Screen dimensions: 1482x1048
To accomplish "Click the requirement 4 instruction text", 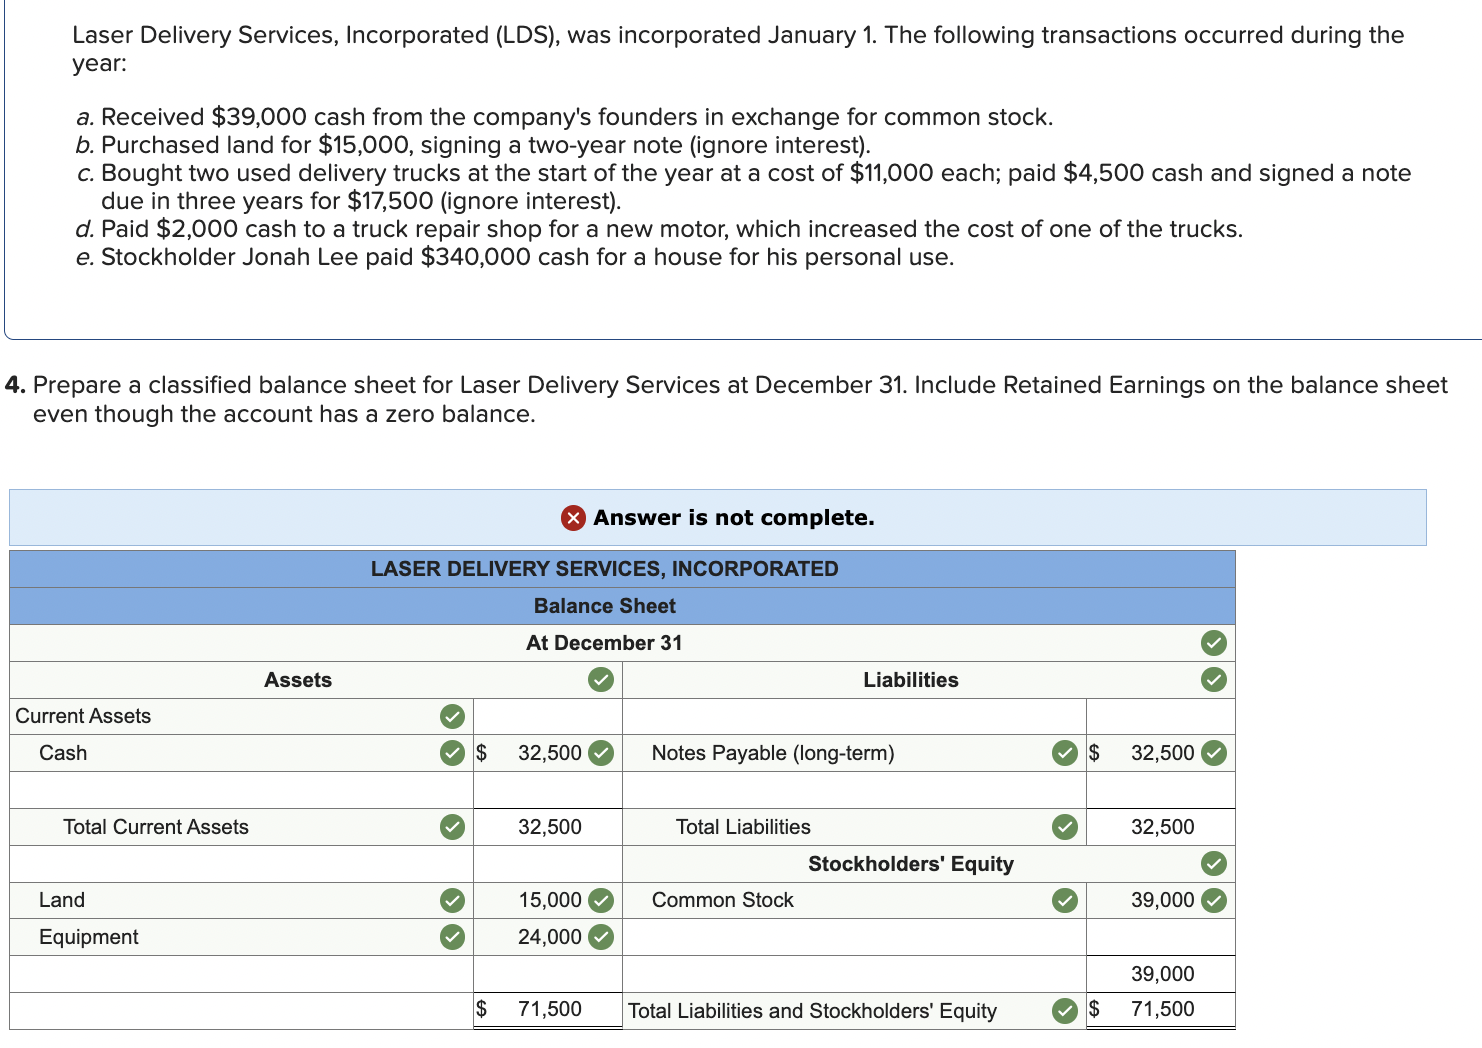I will [726, 399].
